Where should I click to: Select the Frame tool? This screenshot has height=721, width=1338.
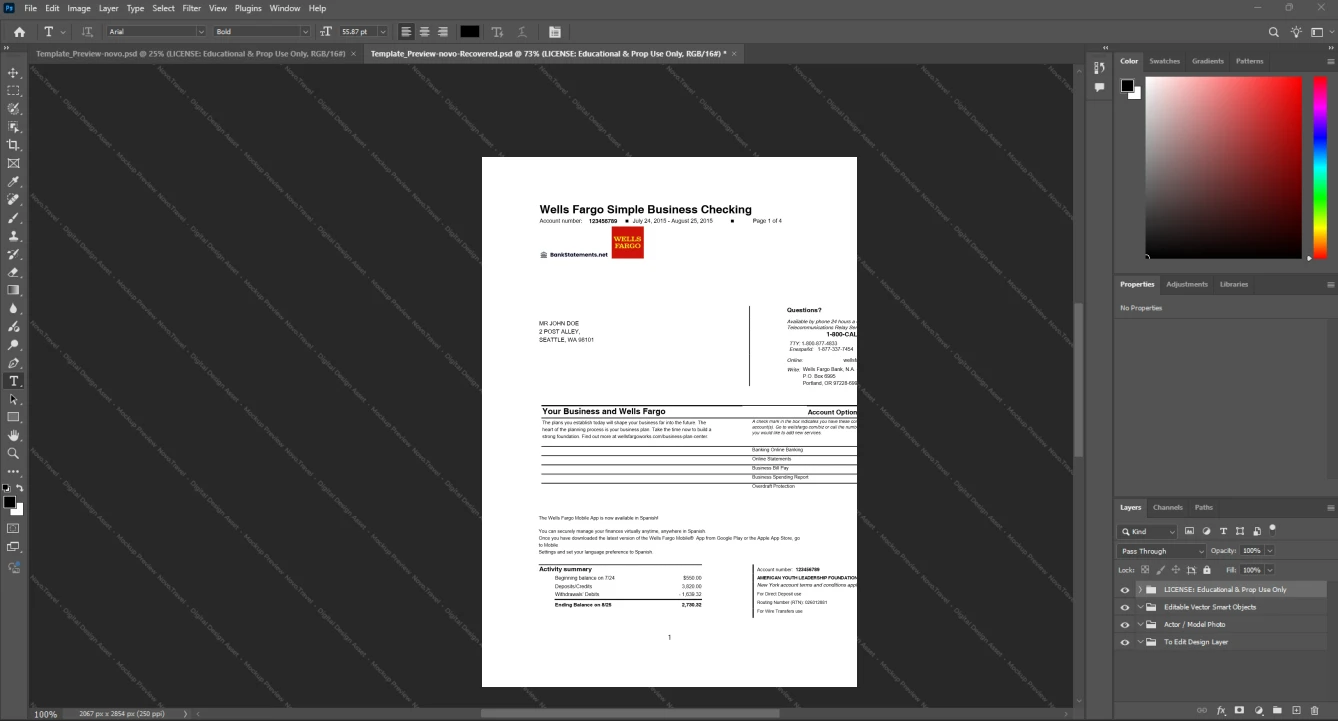(14, 163)
